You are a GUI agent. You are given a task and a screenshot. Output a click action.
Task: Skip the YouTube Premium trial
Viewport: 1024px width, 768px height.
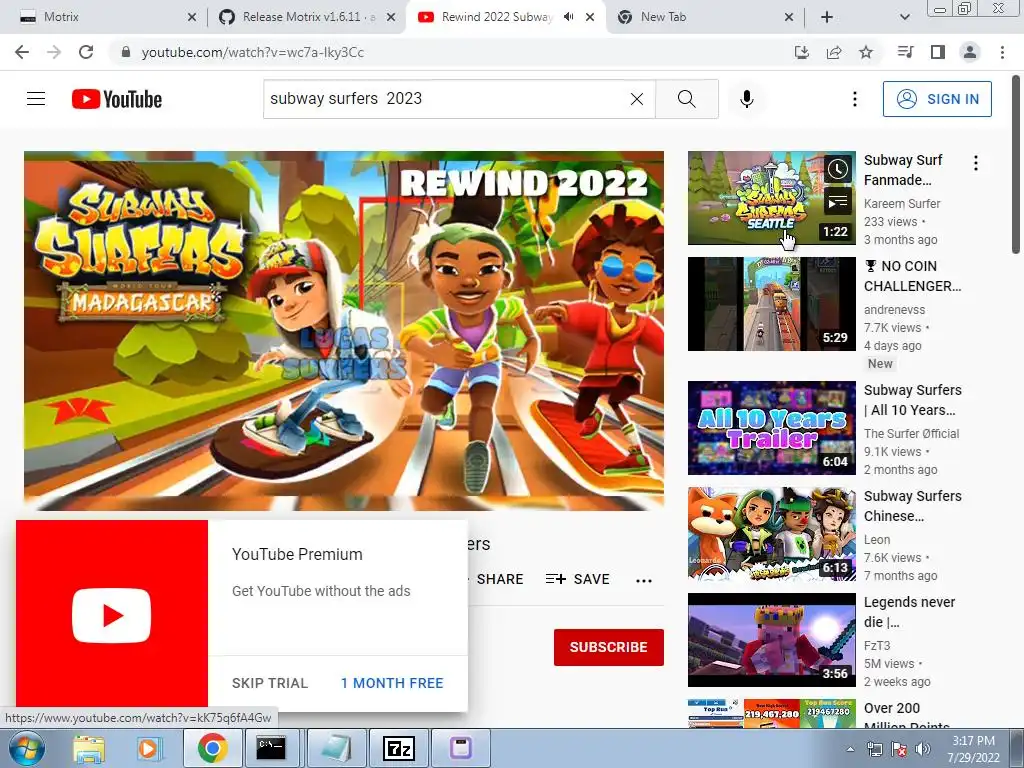(x=270, y=683)
